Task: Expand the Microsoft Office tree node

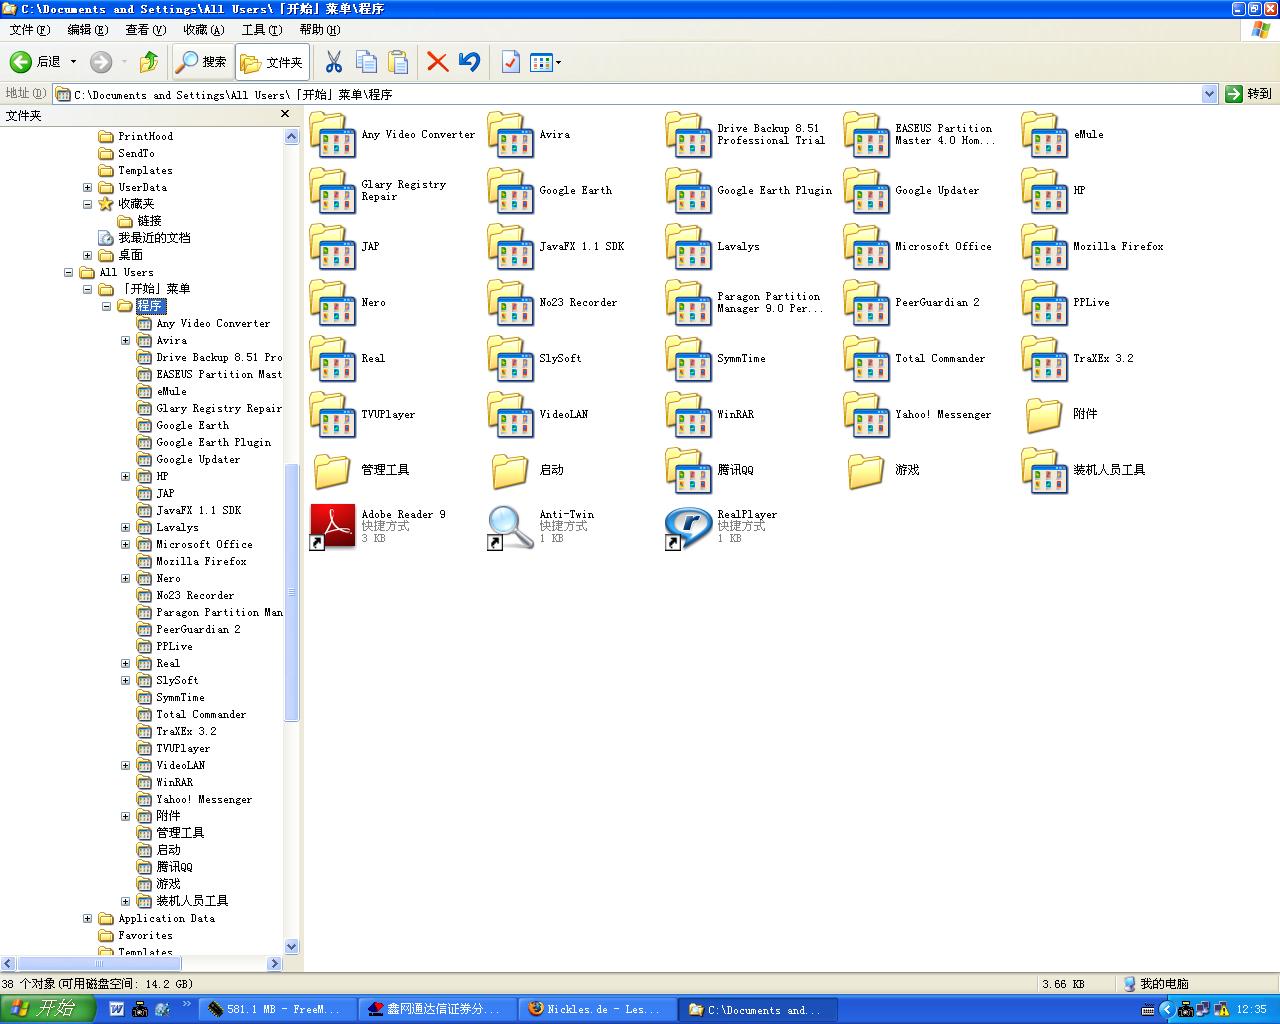Action: [125, 544]
